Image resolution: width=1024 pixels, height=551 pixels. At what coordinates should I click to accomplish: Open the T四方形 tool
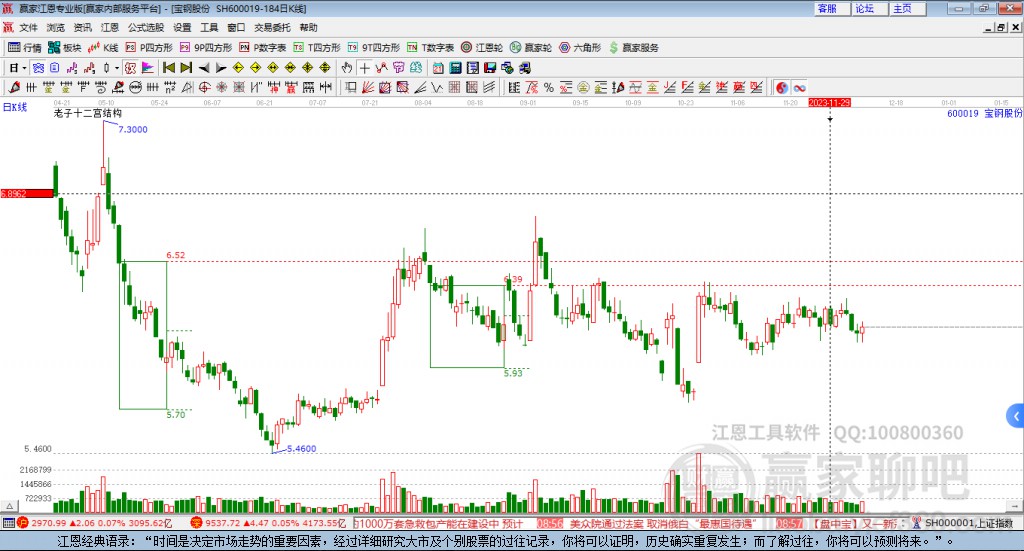tap(317, 48)
